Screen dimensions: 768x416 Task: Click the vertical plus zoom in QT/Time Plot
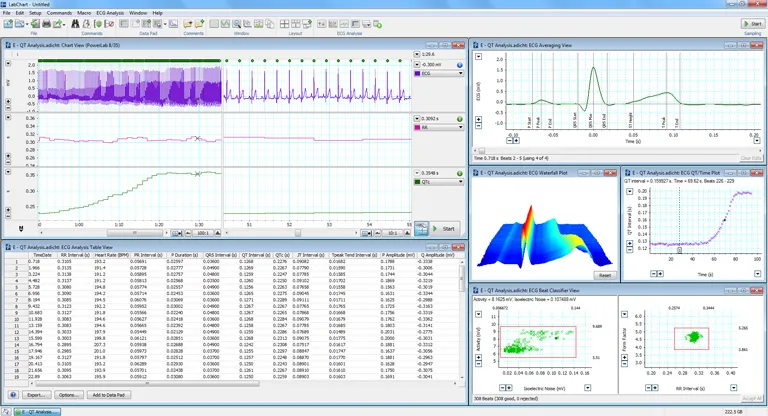click(x=629, y=244)
